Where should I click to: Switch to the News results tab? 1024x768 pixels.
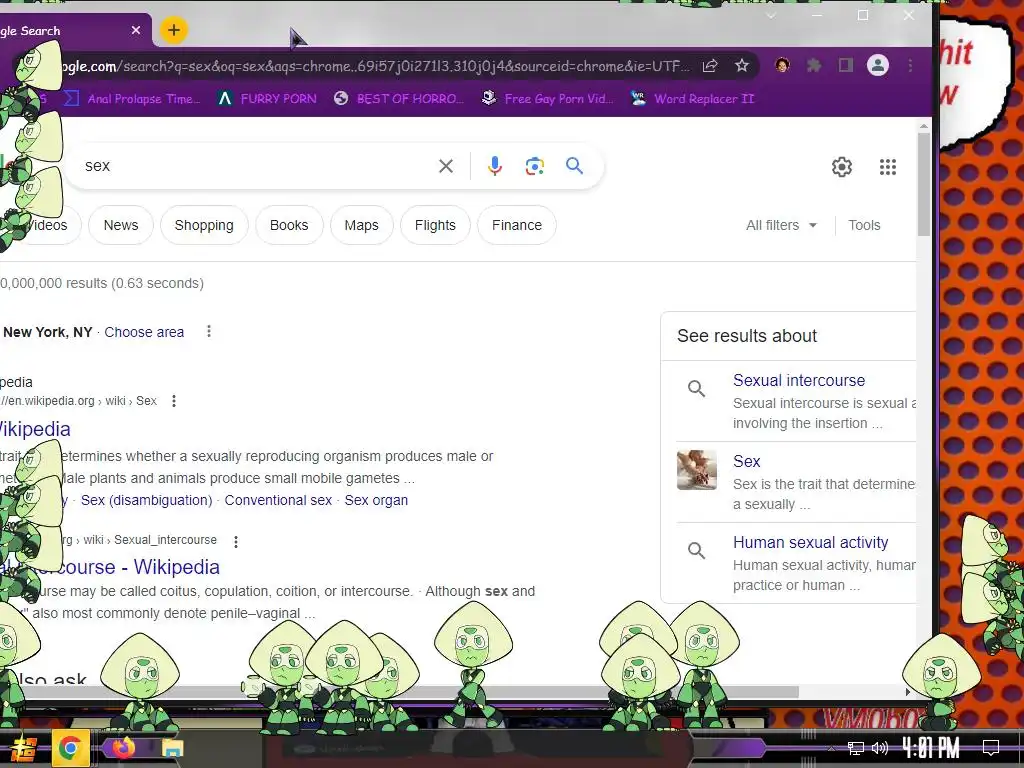click(121, 225)
